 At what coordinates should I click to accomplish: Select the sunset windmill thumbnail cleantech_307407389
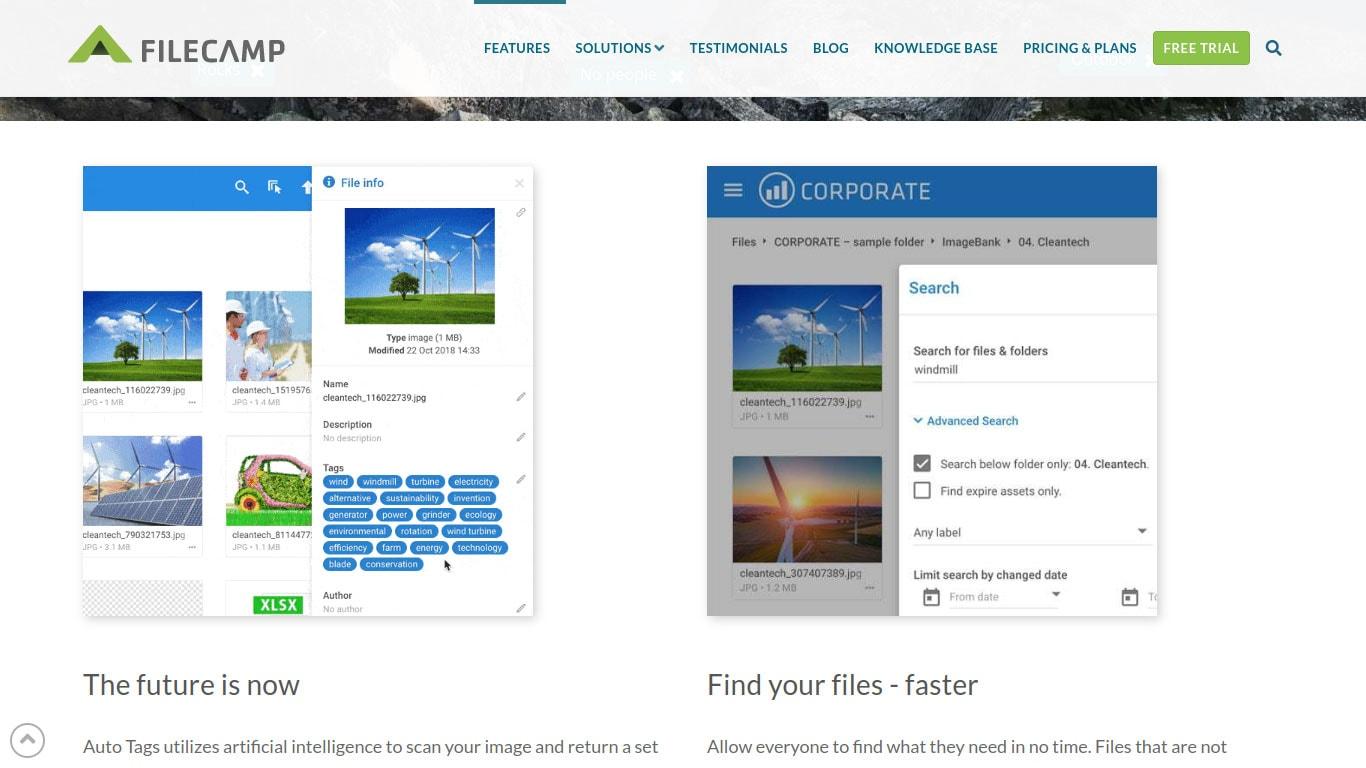(x=807, y=509)
